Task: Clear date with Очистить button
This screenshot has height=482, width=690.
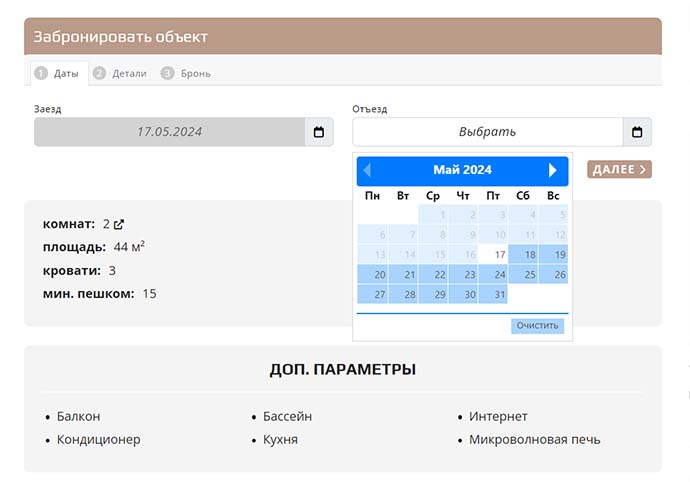Action: 539,326
